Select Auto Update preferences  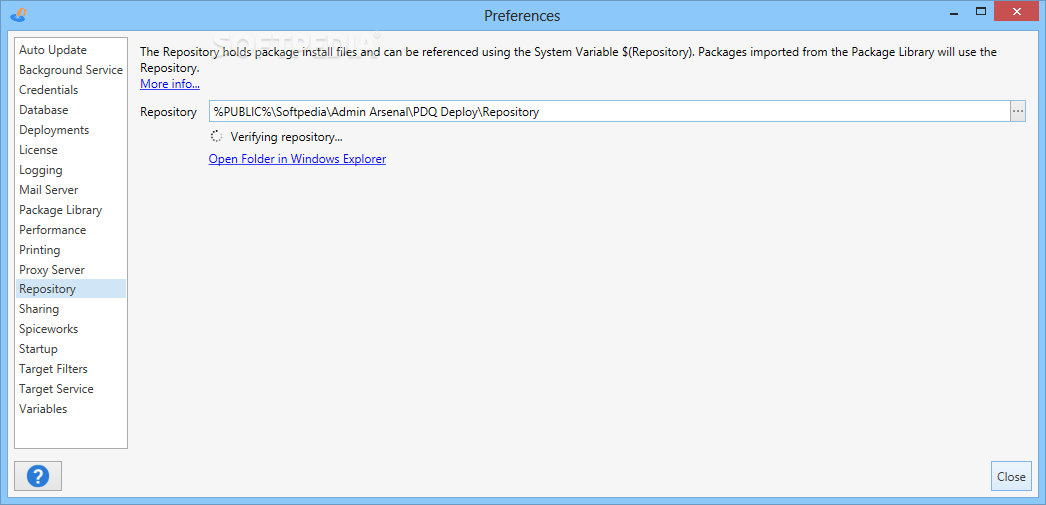click(71, 50)
